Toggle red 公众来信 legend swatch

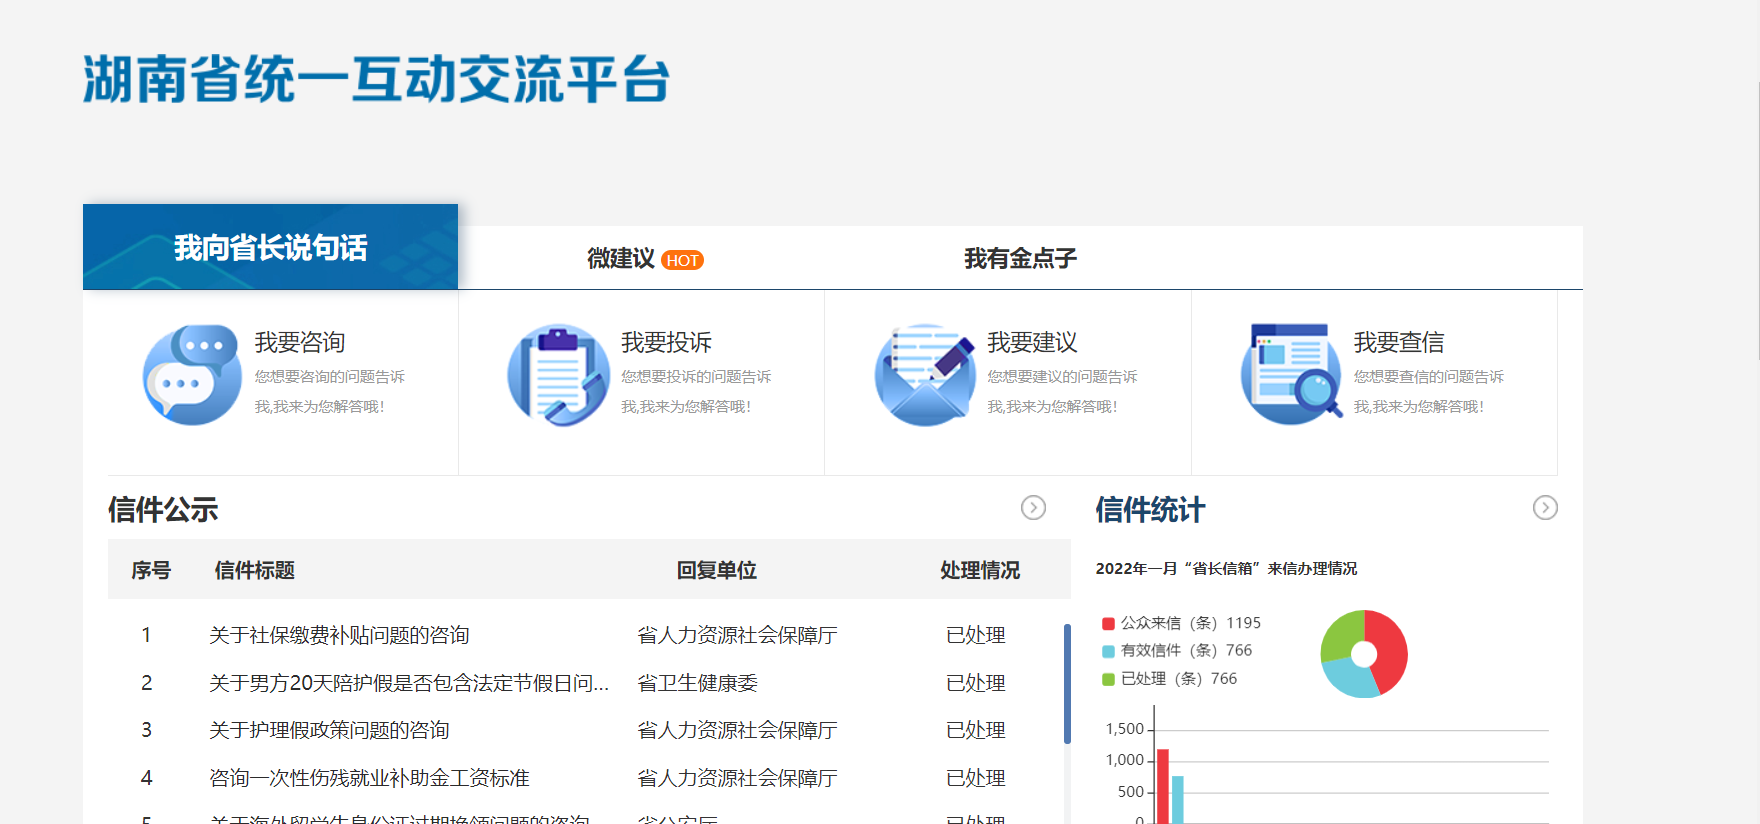pos(1108,624)
